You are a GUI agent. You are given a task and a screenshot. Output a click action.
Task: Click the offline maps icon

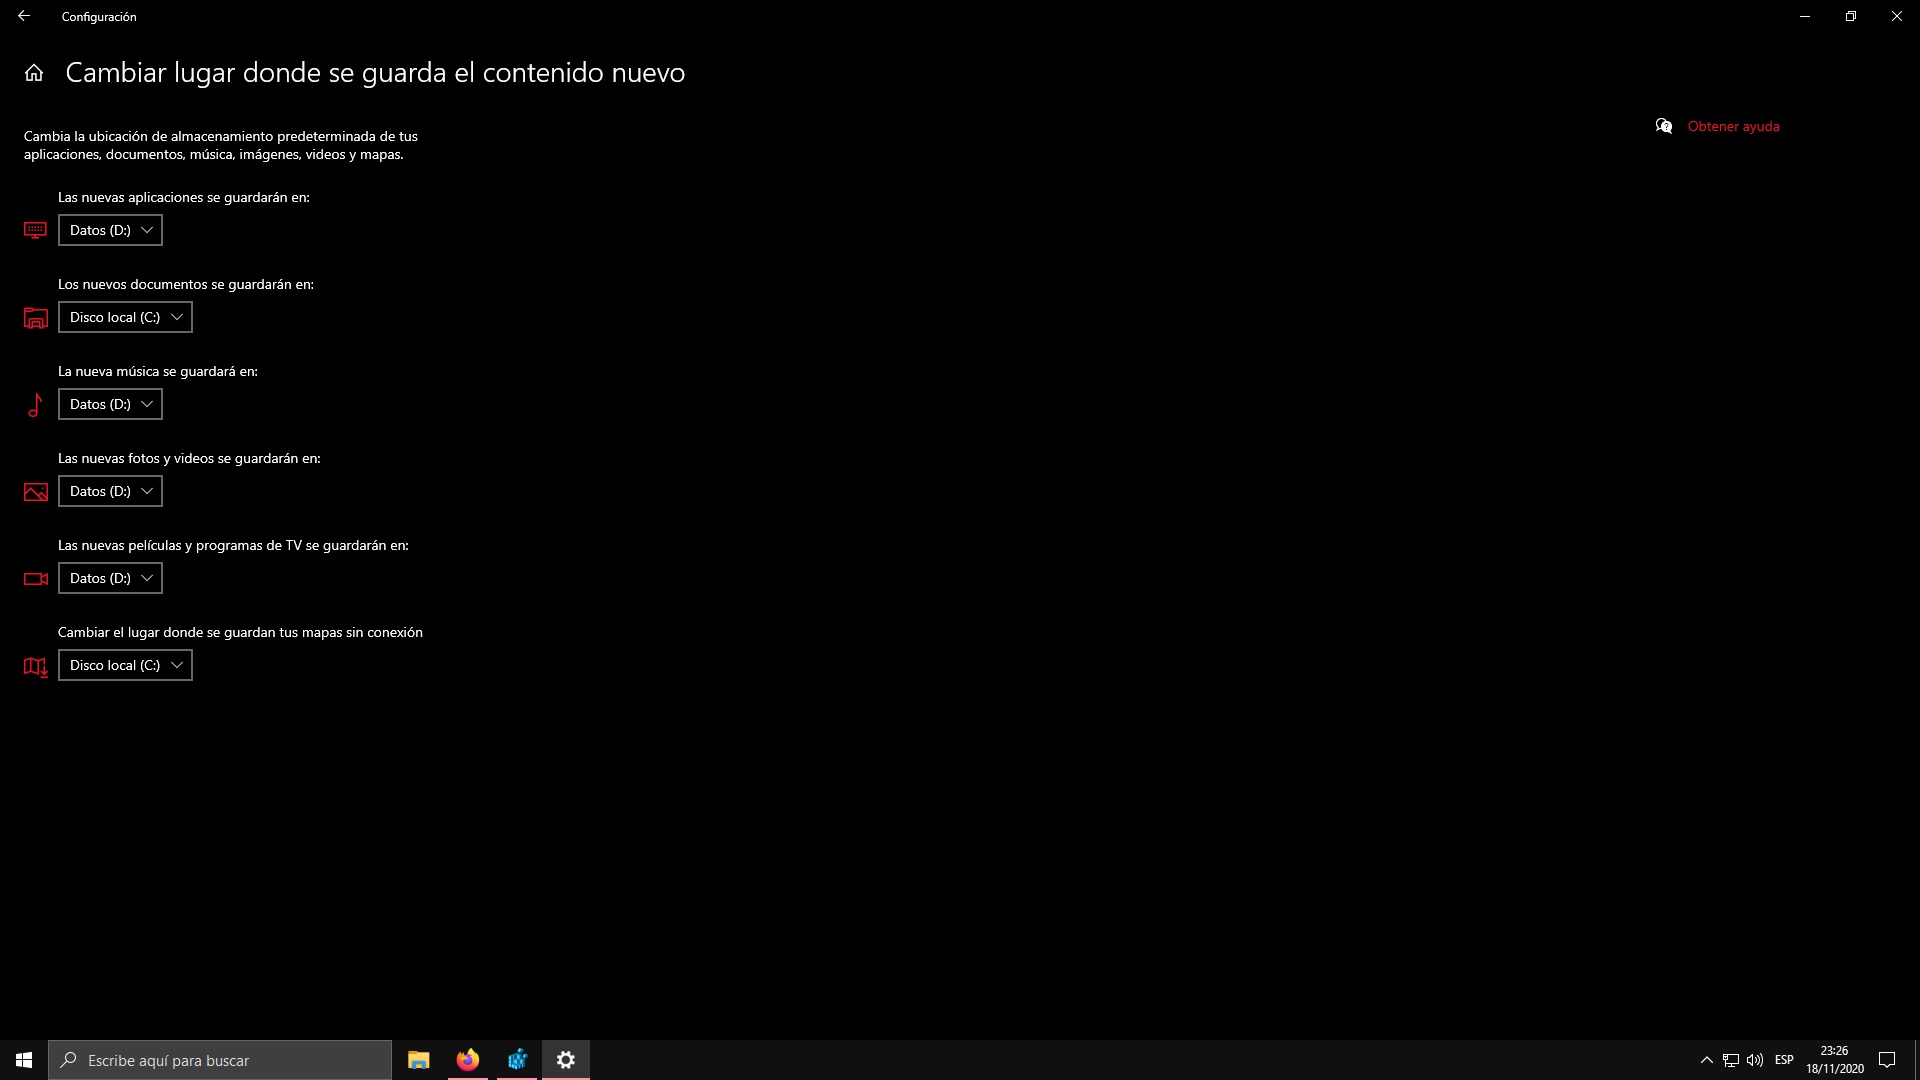(x=35, y=666)
